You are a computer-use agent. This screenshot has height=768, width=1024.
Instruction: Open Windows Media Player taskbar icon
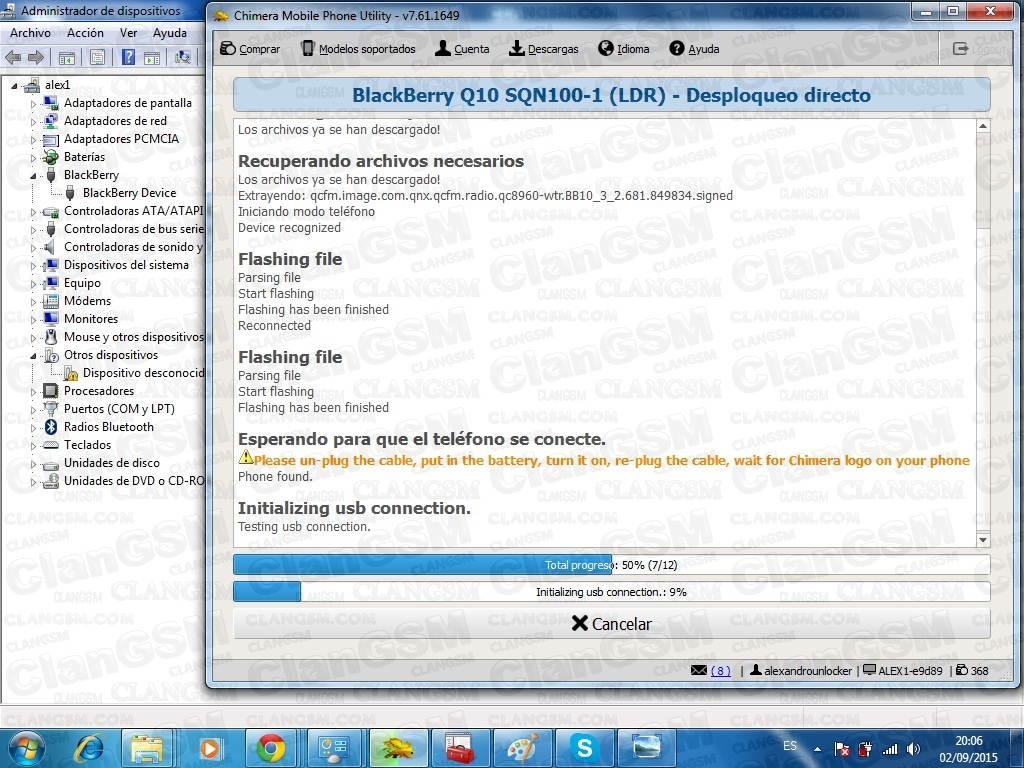[208, 748]
